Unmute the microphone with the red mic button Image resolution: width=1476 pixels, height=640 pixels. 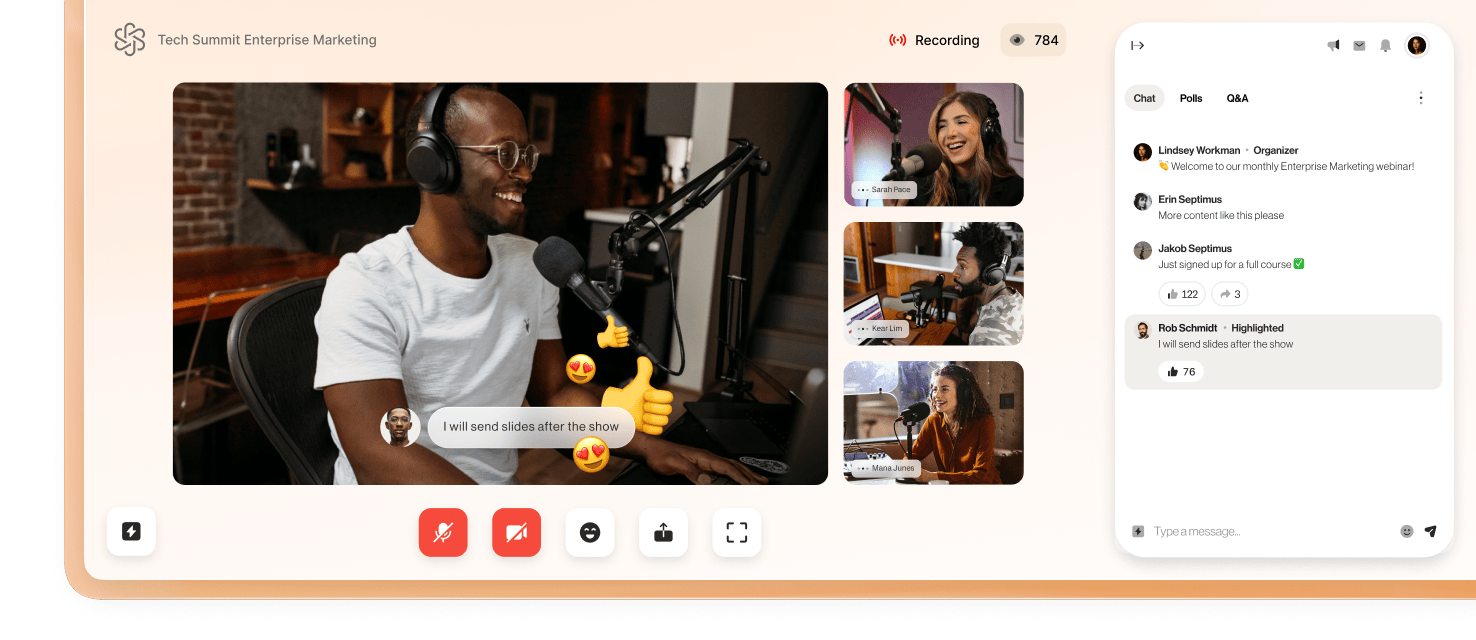pos(443,533)
